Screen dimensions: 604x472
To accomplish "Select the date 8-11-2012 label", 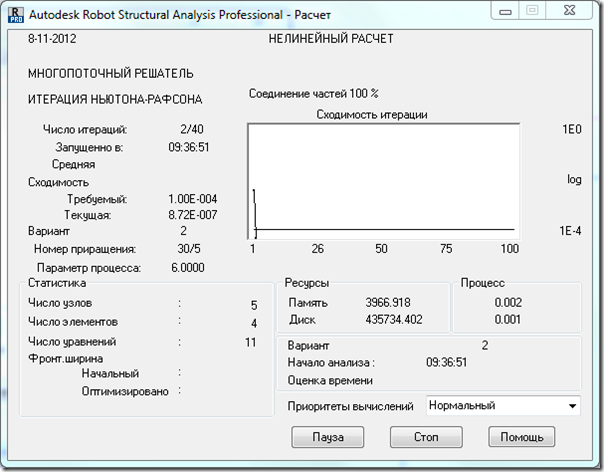I will coord(52,39).
